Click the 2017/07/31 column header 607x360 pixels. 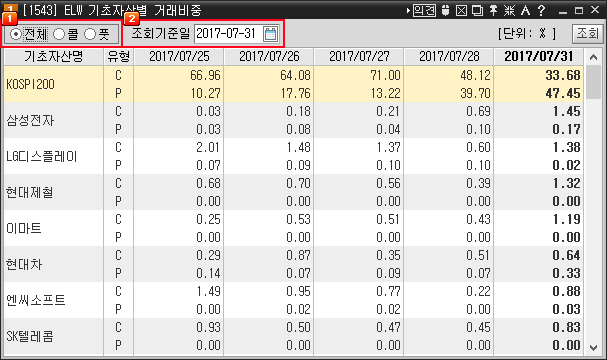pyautogui.click(x=538, y=57)
